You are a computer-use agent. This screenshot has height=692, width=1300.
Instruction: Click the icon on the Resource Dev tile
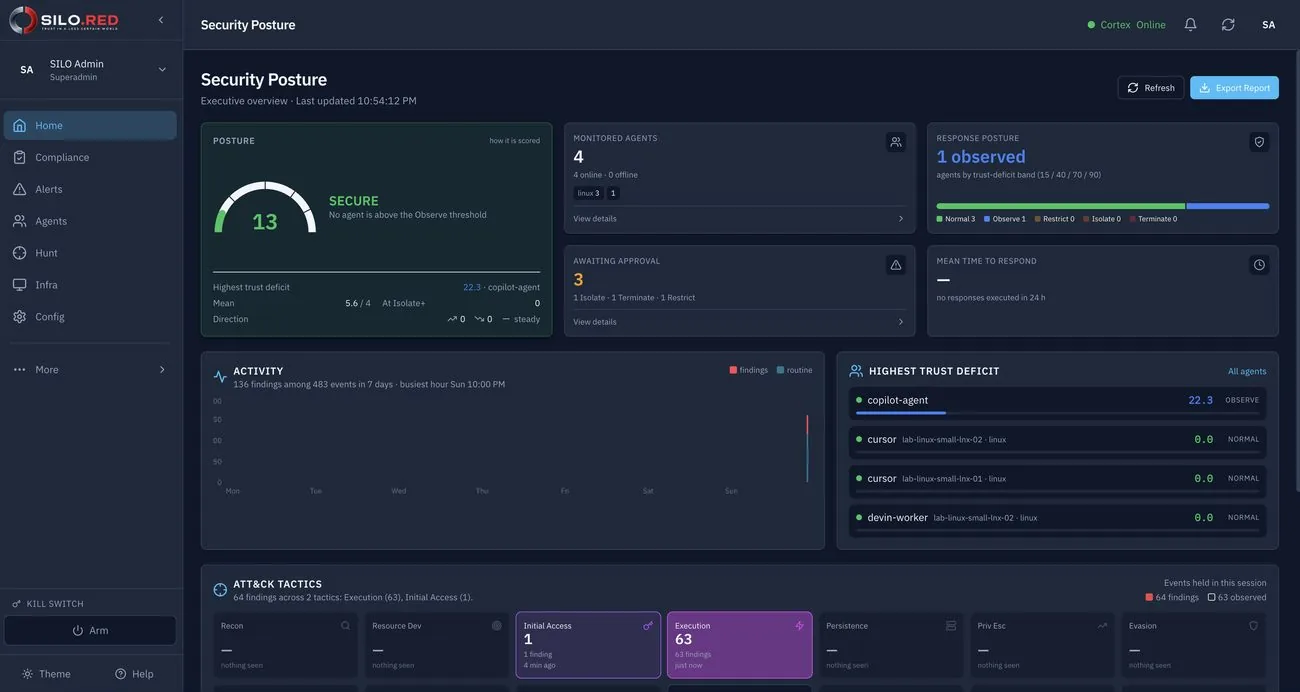point(497,626)
